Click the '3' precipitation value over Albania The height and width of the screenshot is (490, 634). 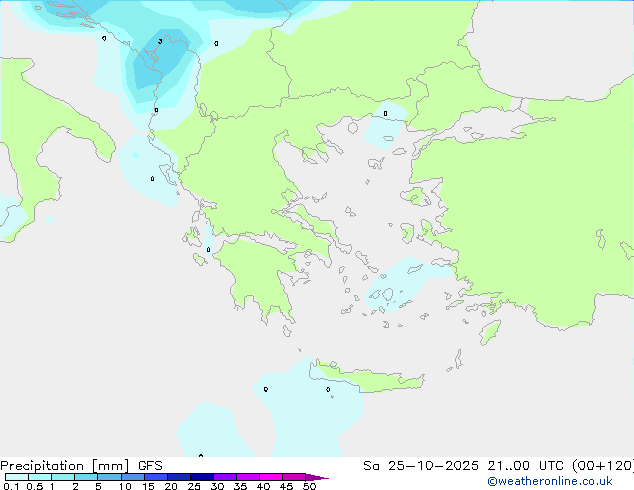point(161,41)
